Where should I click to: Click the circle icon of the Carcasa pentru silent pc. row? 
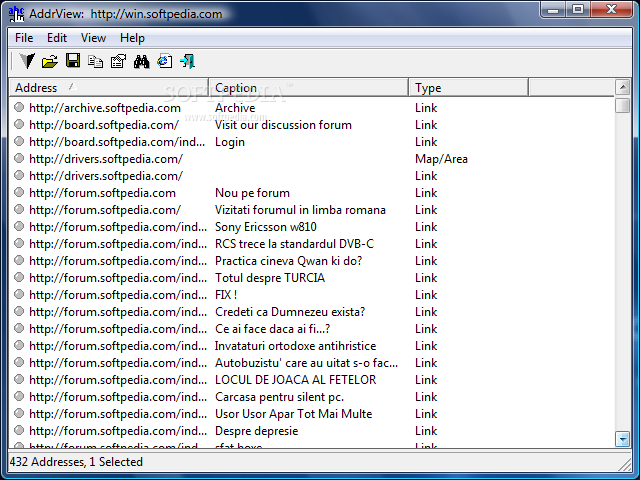[19, 396]
